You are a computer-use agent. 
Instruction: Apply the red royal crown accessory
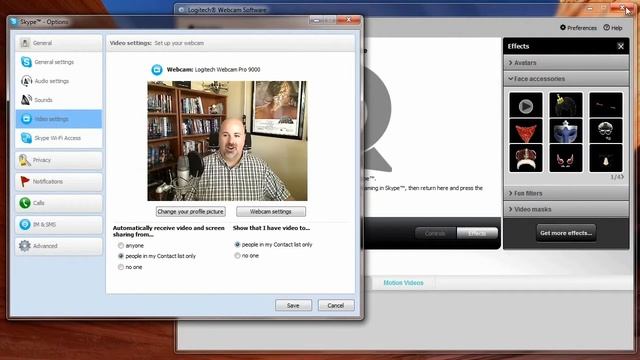526,158
